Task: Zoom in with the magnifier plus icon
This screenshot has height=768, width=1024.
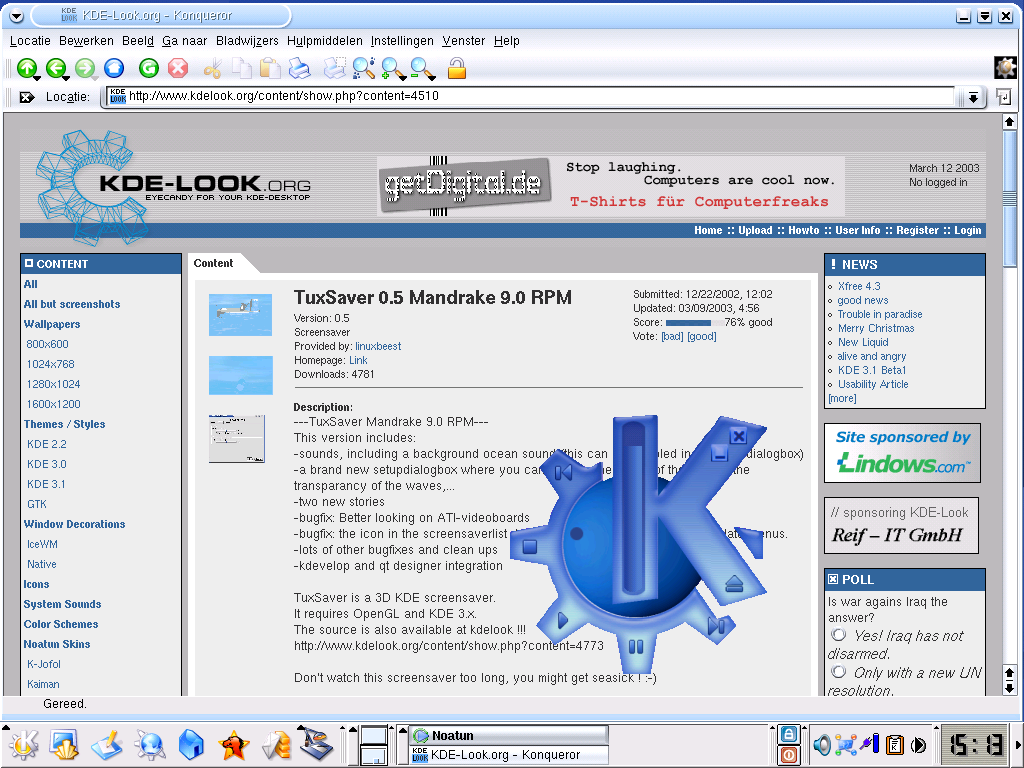Action: [391, 67]
